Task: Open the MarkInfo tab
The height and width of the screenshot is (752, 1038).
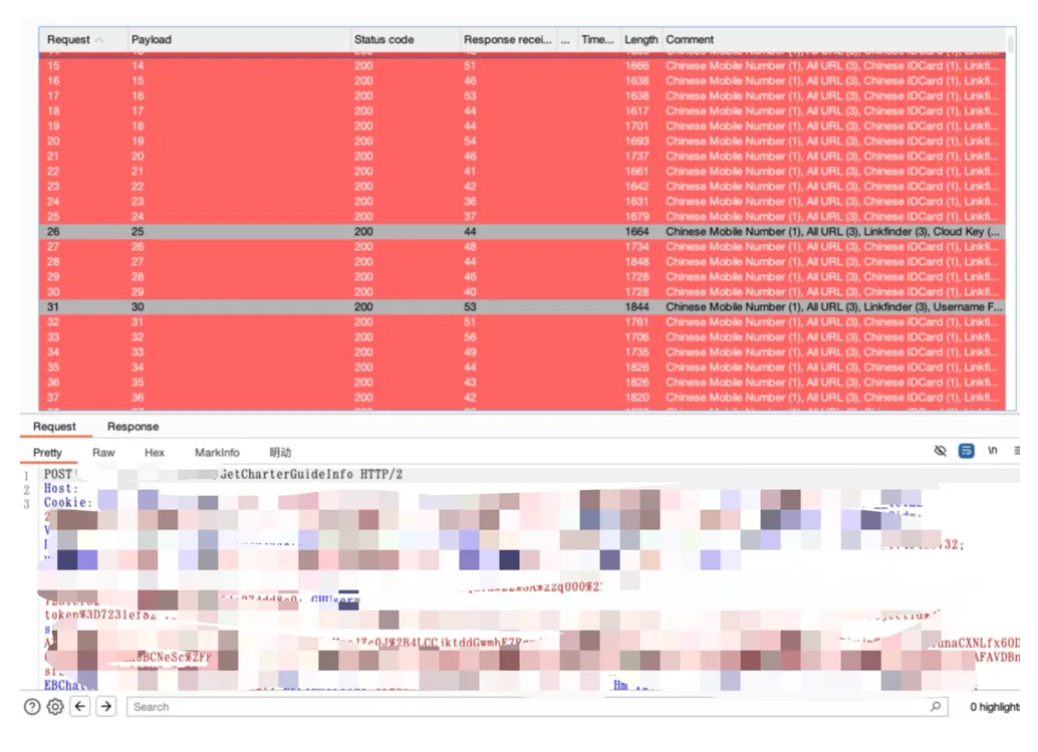Action: click(217, 453)
